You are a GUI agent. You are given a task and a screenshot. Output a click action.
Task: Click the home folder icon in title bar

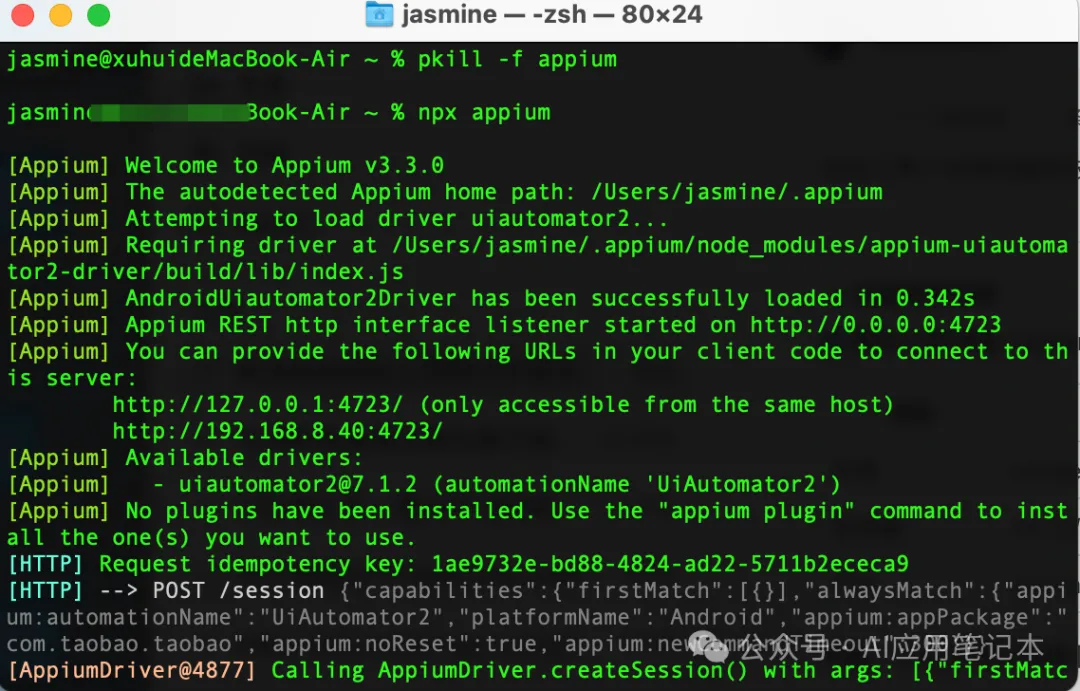(379, 14)
